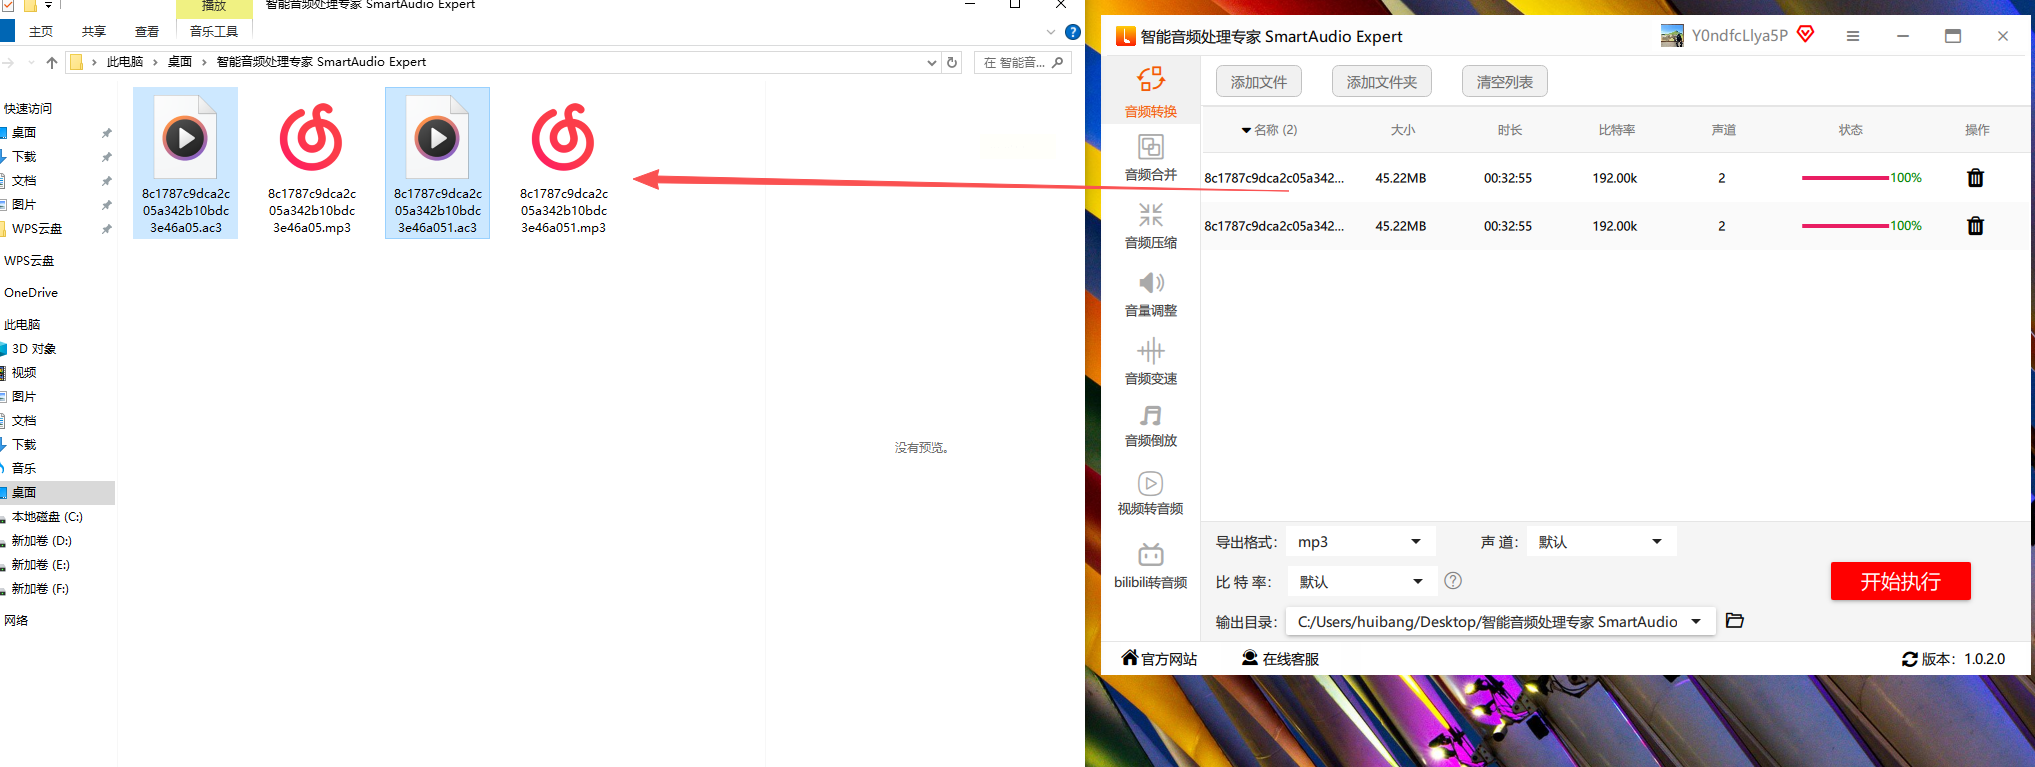Open the 音频压缩 audio compression module

coord(1151,225)
